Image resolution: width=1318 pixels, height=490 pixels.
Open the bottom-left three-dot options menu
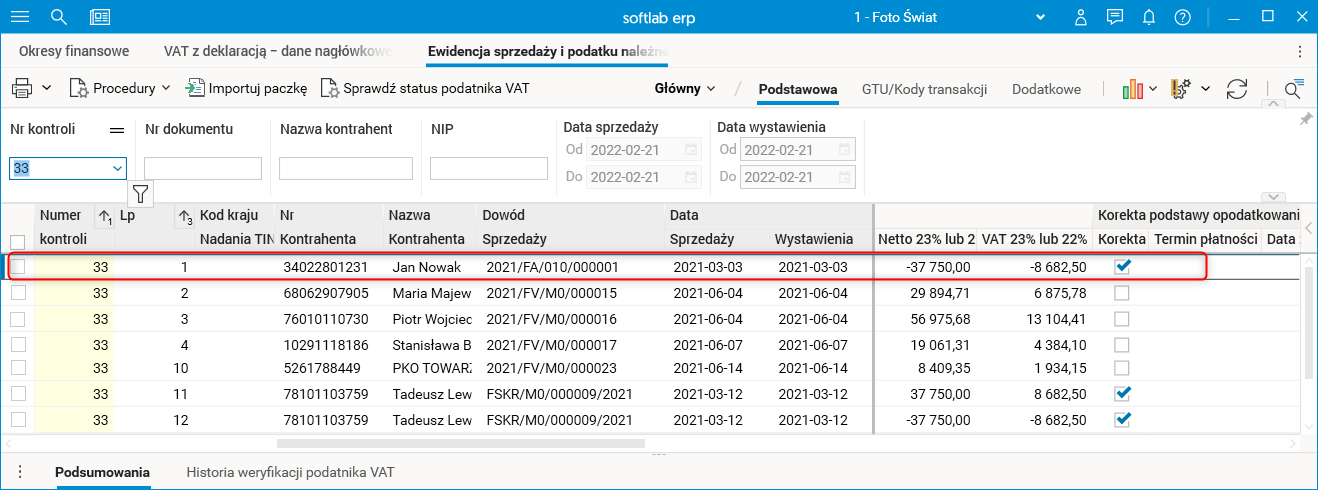coord(19,471)
